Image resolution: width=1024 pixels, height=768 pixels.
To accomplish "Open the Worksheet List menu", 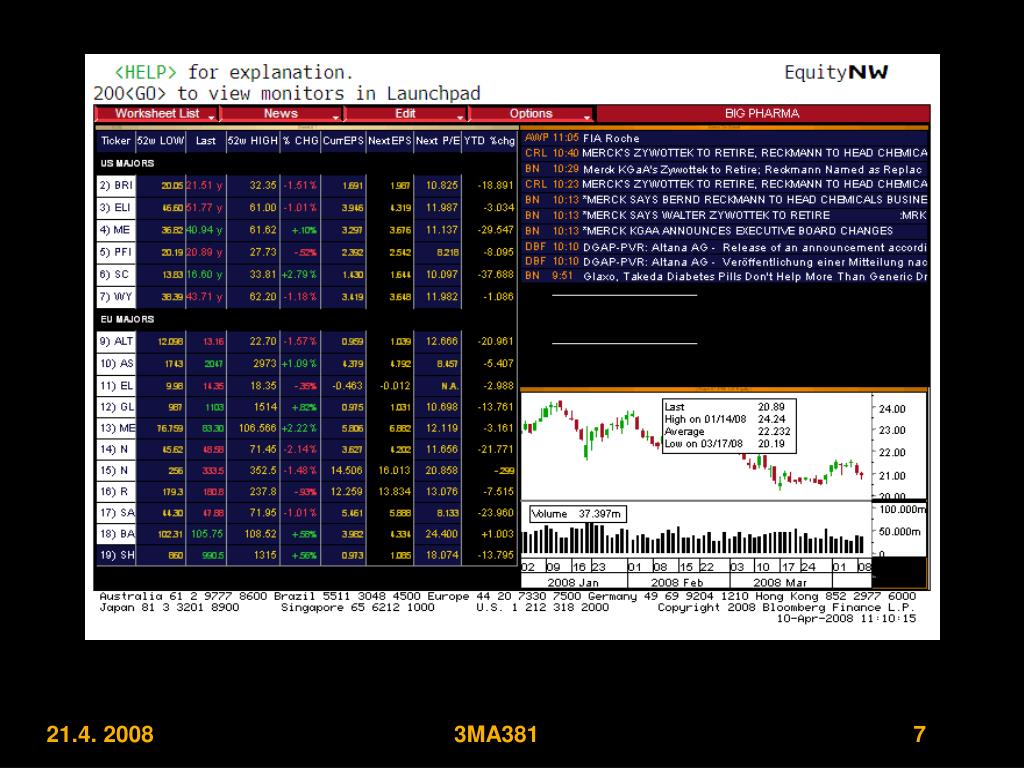I will [x=157, y=114].
